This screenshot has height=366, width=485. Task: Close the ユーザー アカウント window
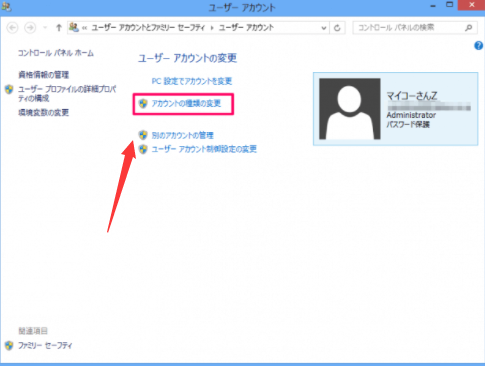point(472,5)
